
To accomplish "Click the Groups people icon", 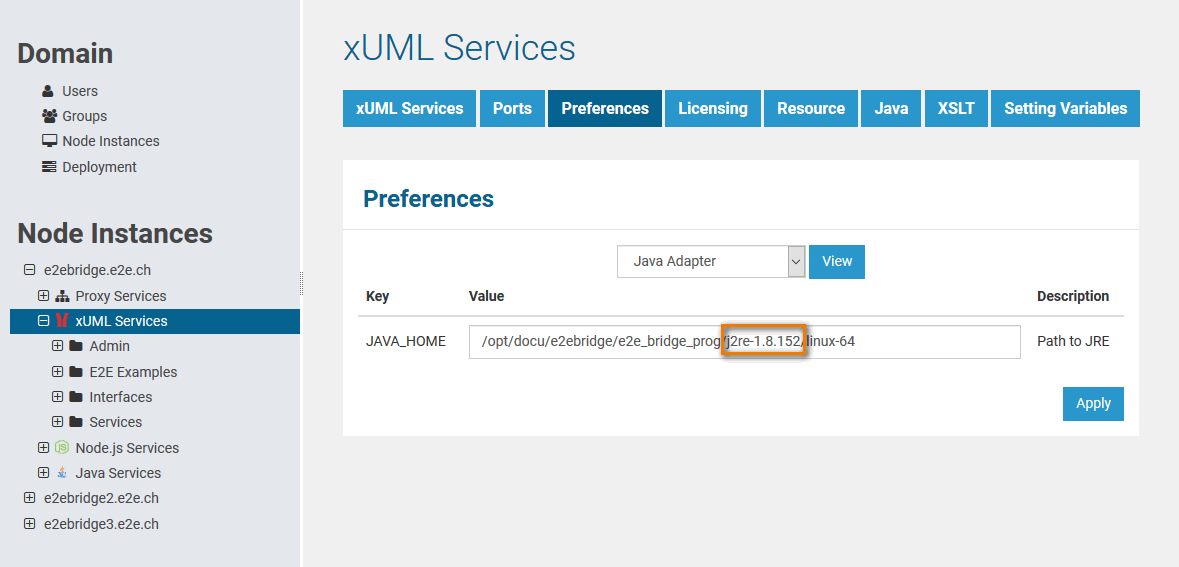I will click(49, 116).
